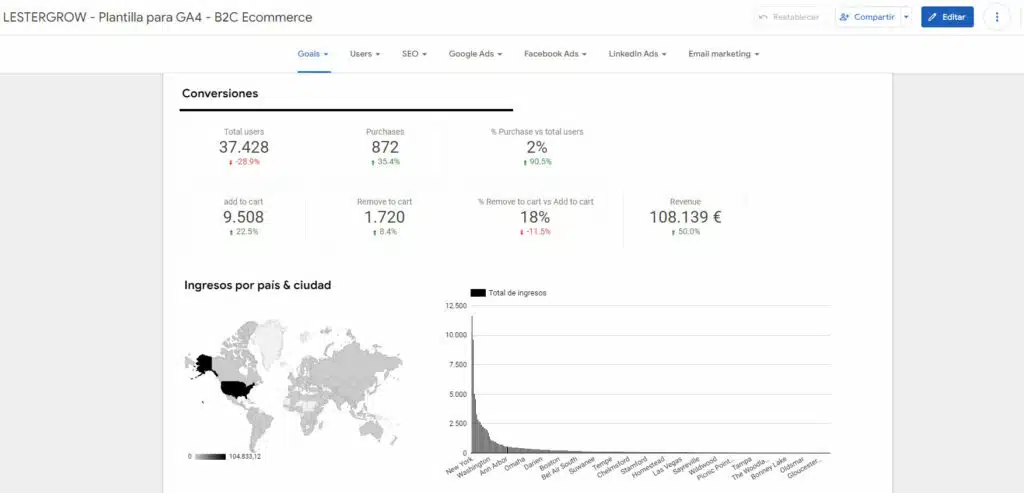Click the 22.5% add to cart change
The height and width of the screenshot is (493, 1024).
[244, 232]
